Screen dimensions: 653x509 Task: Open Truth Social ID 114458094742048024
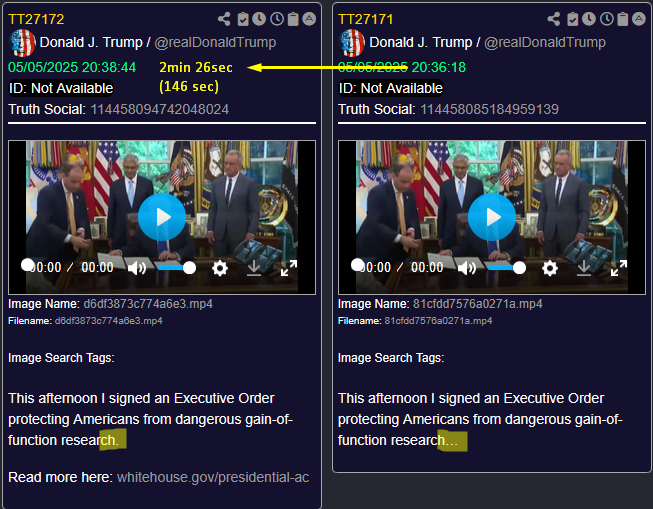pyautogui.click(x=160, y=109)
